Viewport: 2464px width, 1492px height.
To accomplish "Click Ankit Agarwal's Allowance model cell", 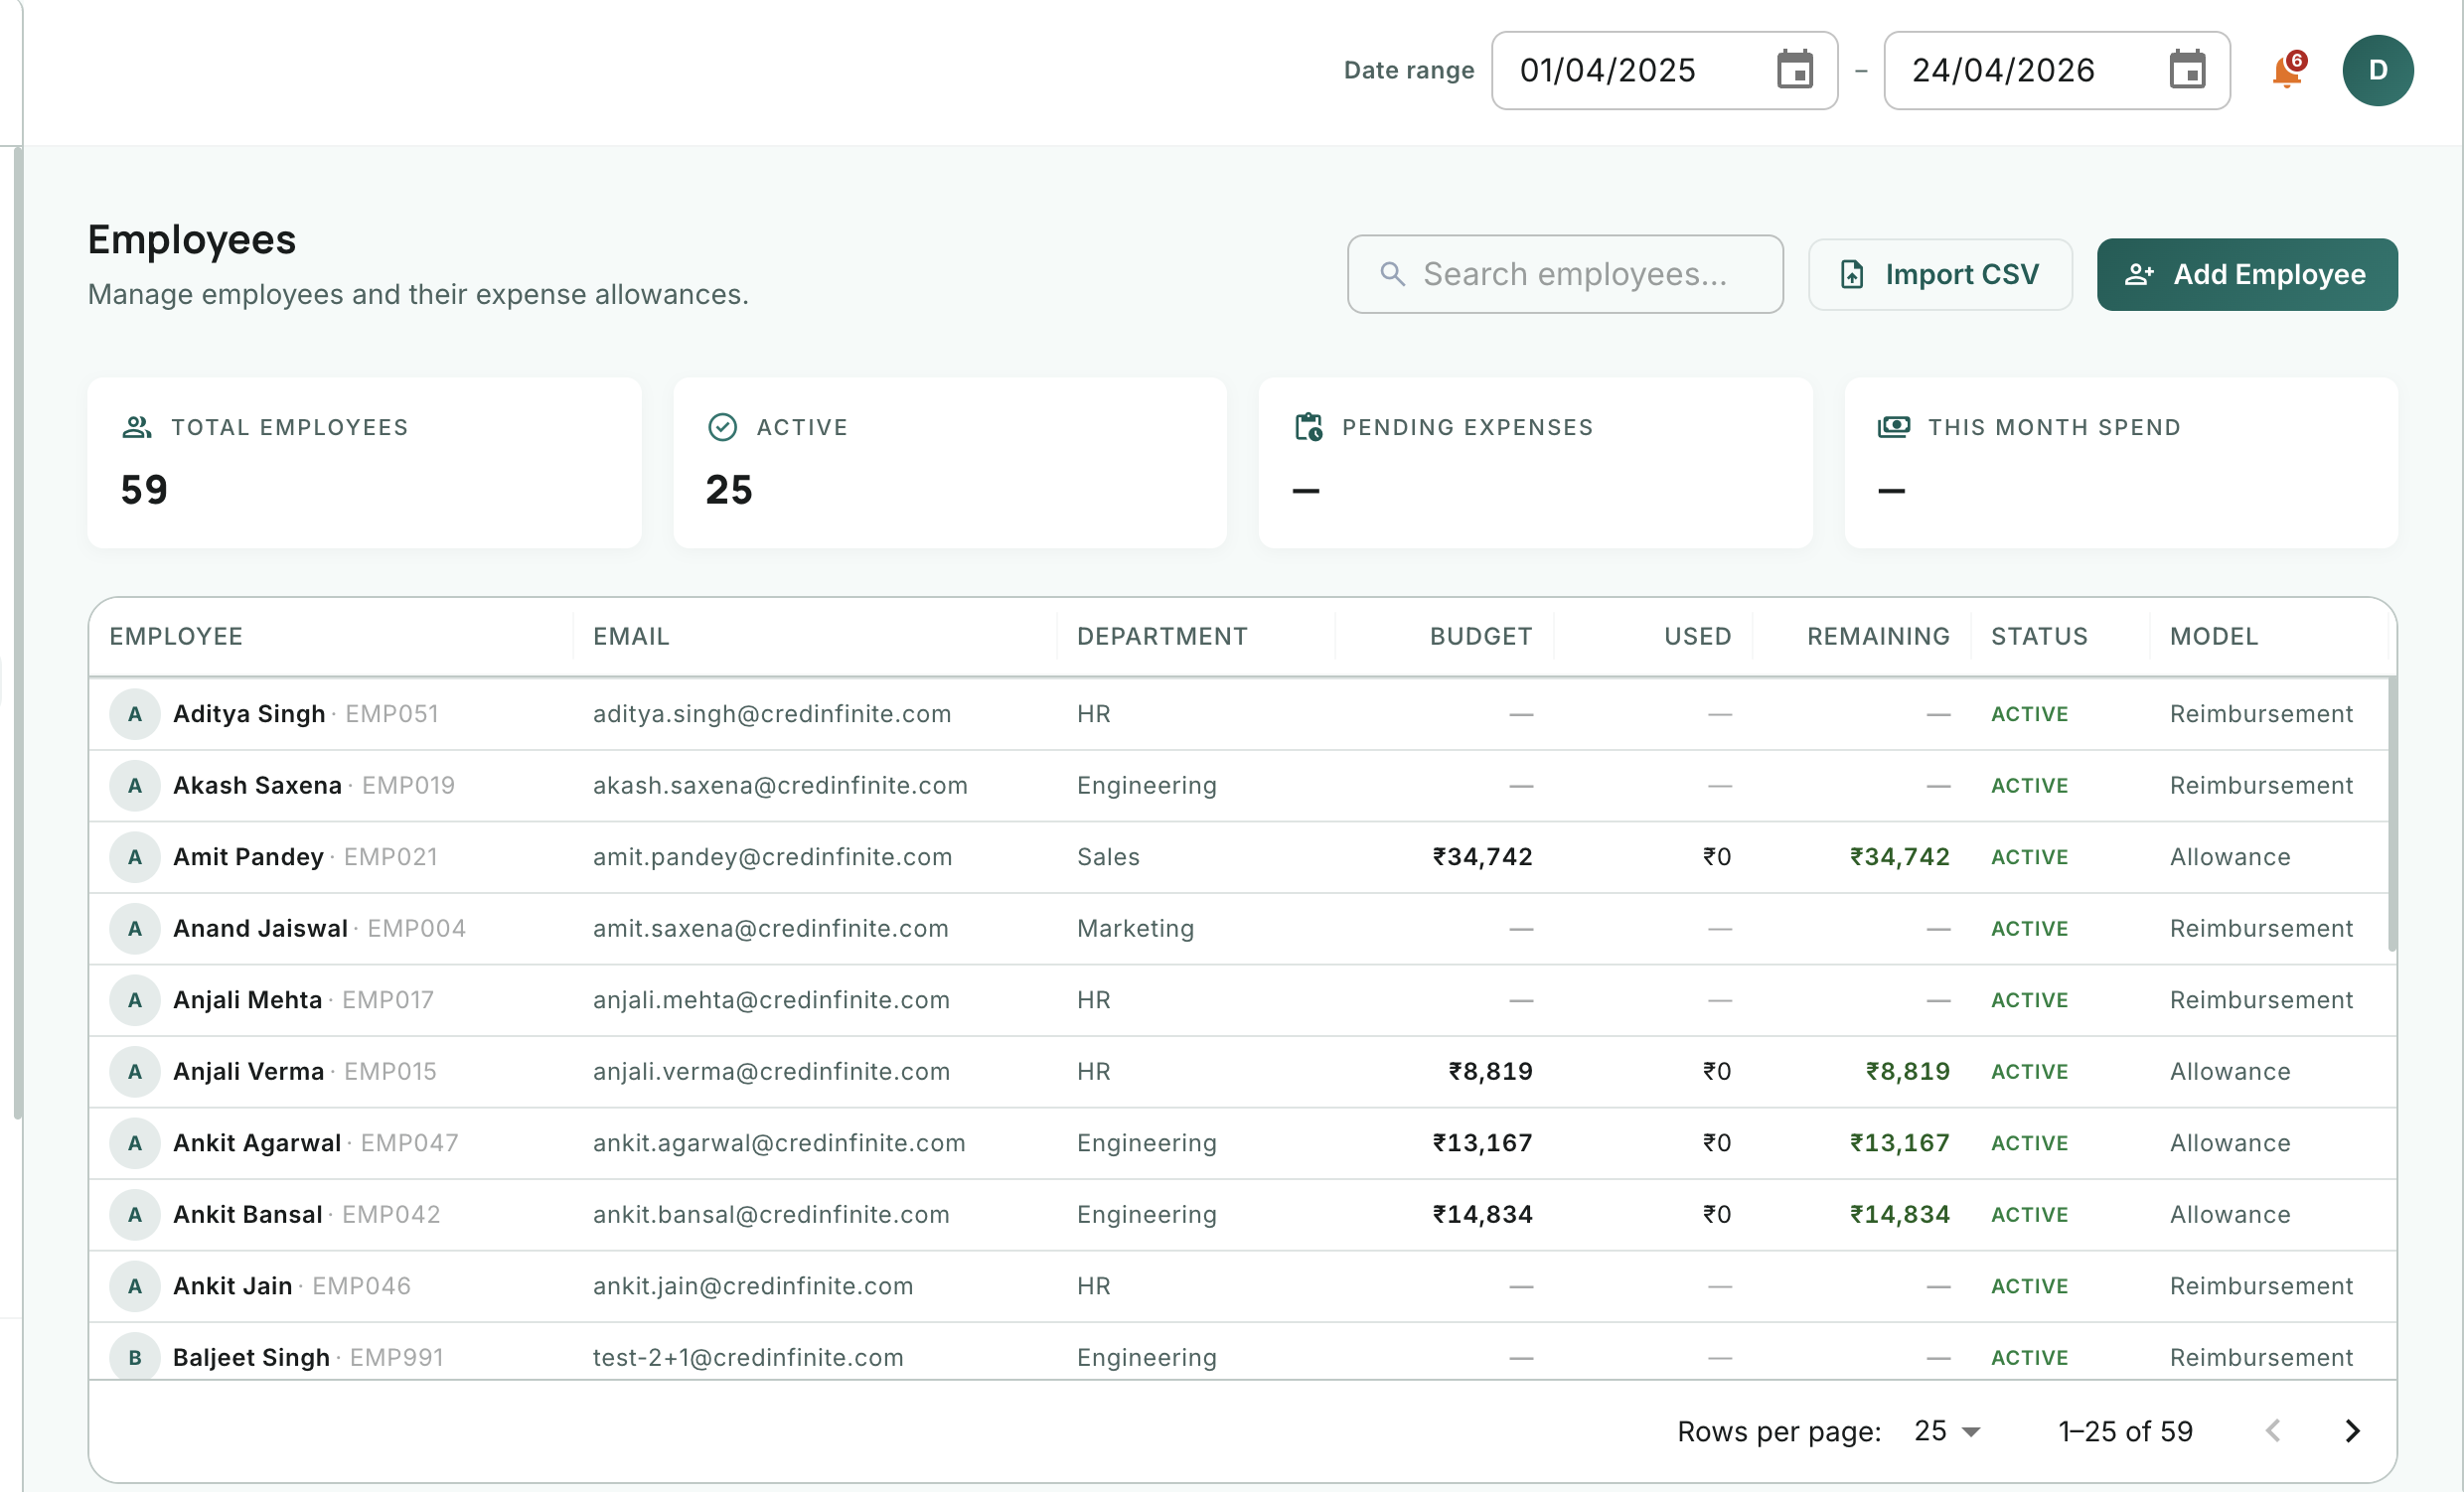I will [x=2229, y=1143].
